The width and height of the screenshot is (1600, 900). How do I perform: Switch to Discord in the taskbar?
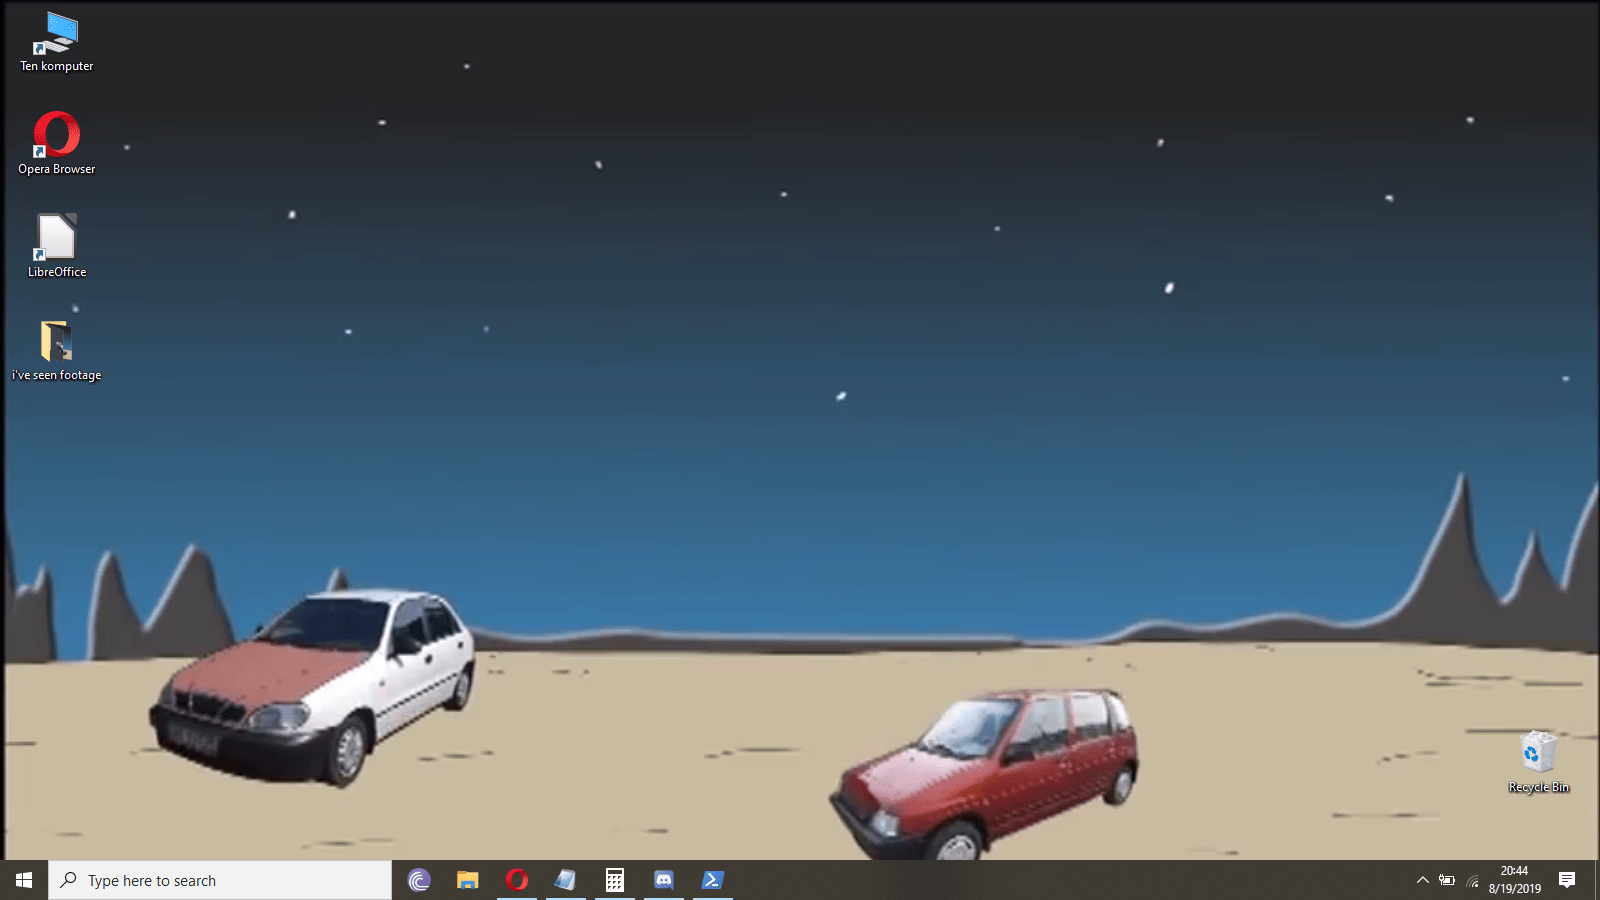pos(664,880)
